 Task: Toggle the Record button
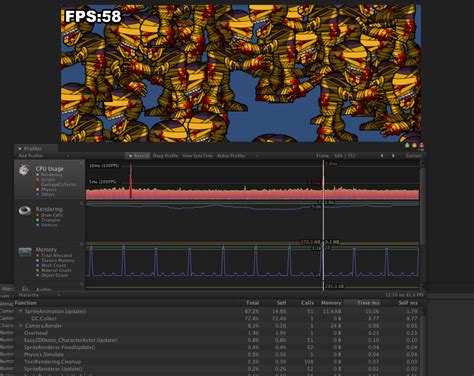tap(138, 156)
